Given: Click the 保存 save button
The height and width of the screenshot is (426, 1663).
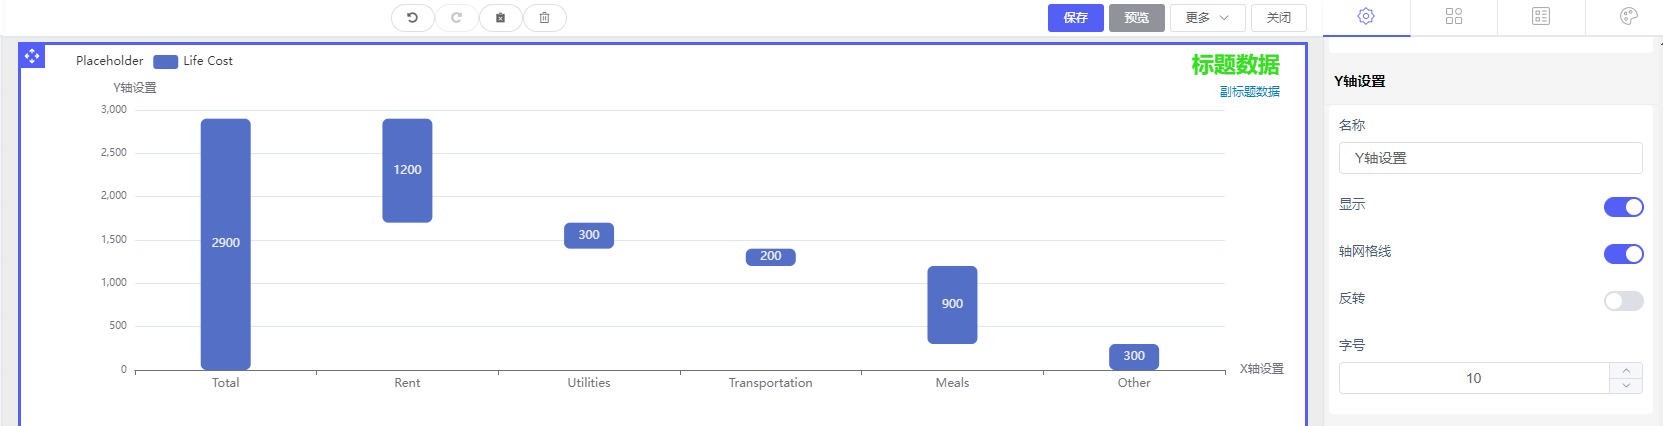Looking at the screenshot, I should 1075,18.
